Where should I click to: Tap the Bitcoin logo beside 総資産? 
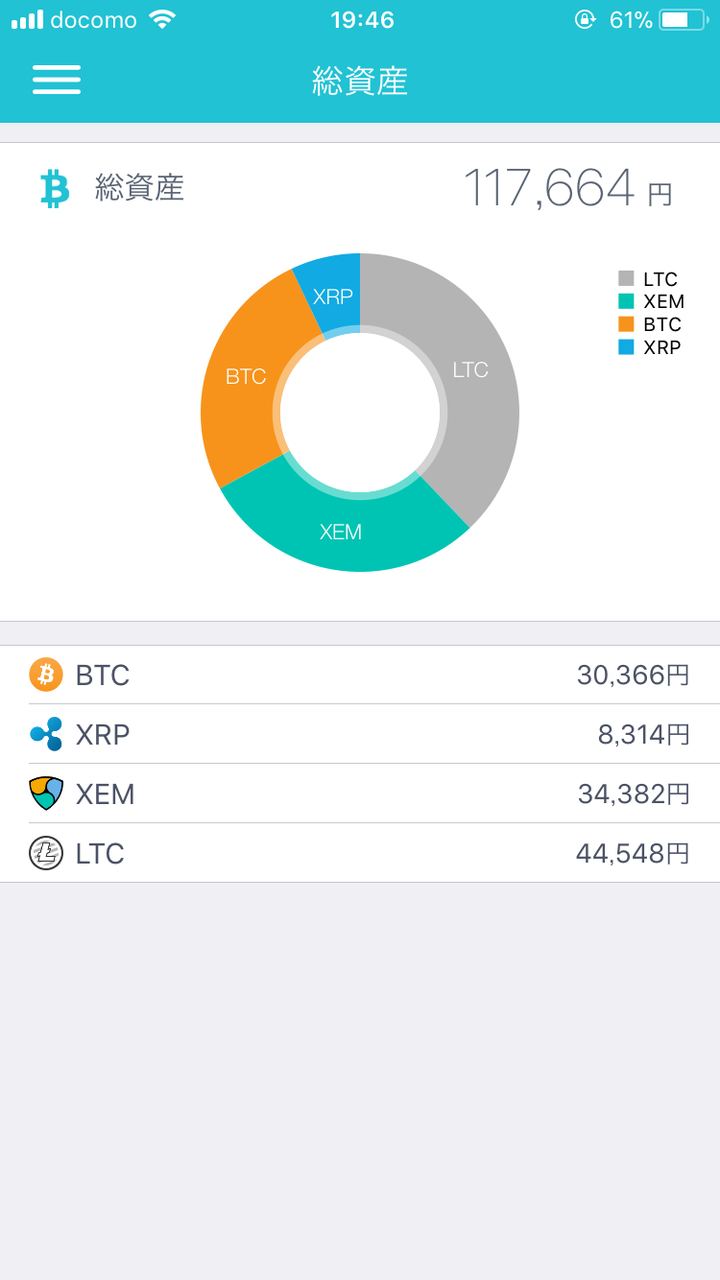54,188
